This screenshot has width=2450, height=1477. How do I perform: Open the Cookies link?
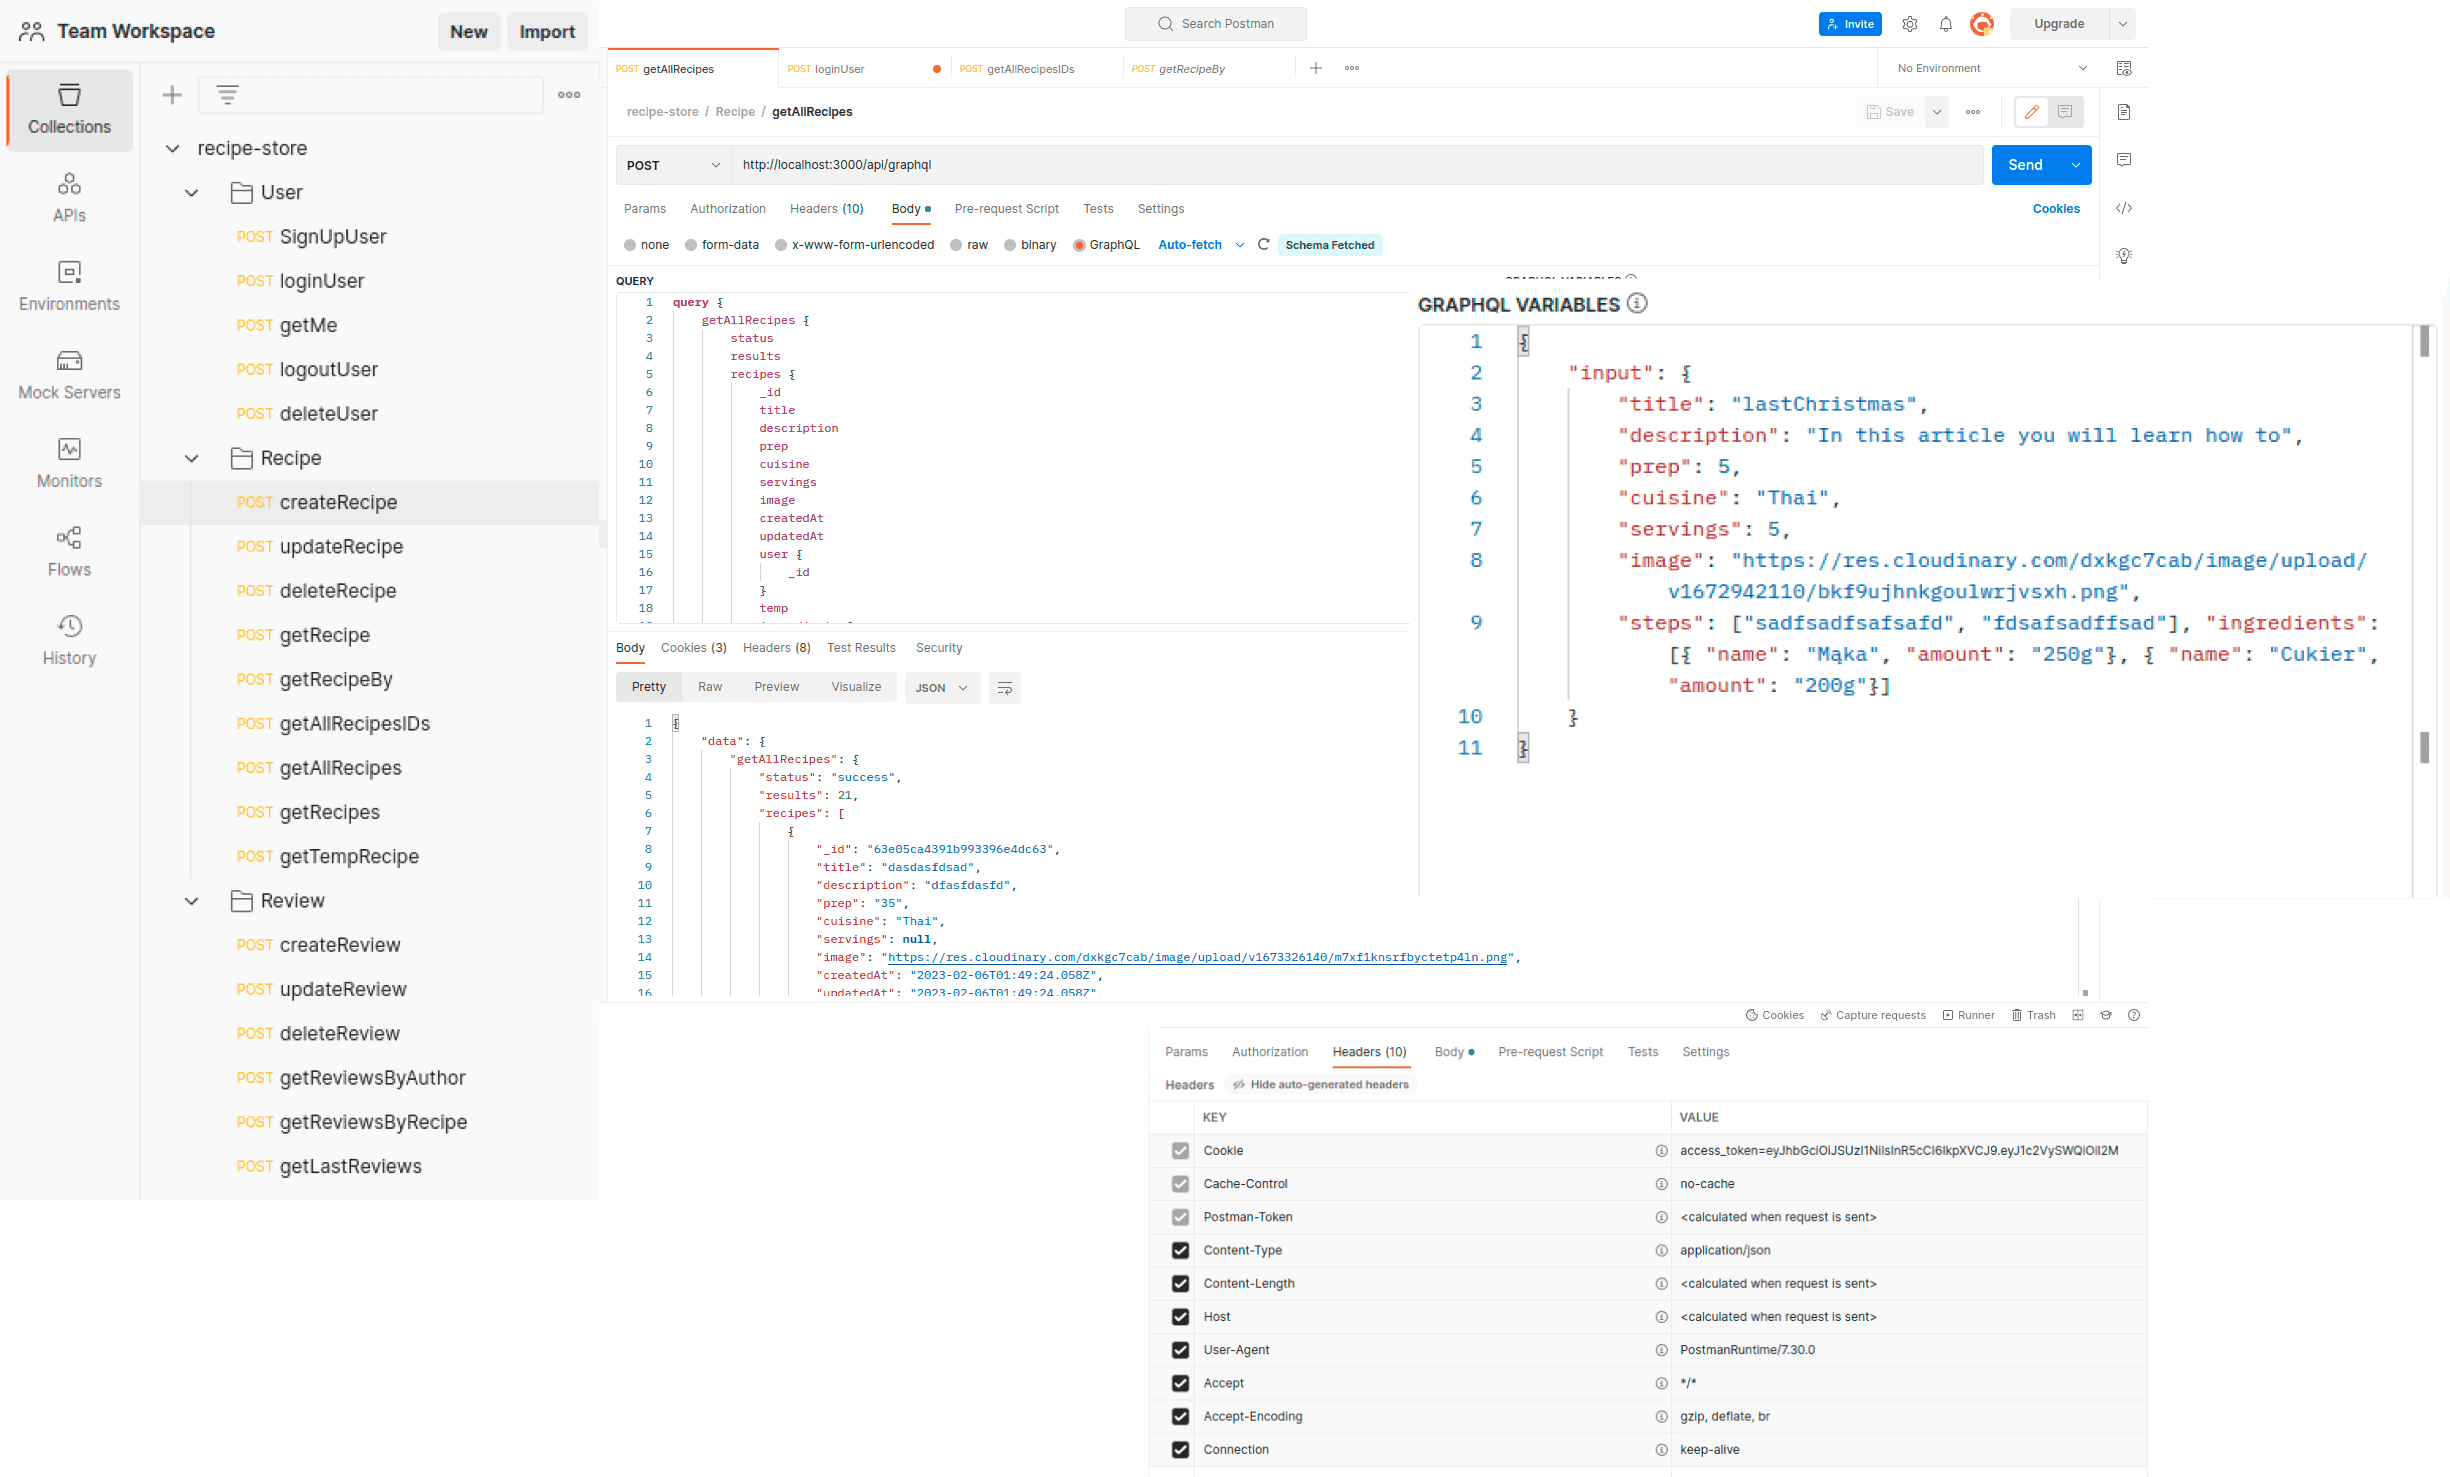(2056, 209)
